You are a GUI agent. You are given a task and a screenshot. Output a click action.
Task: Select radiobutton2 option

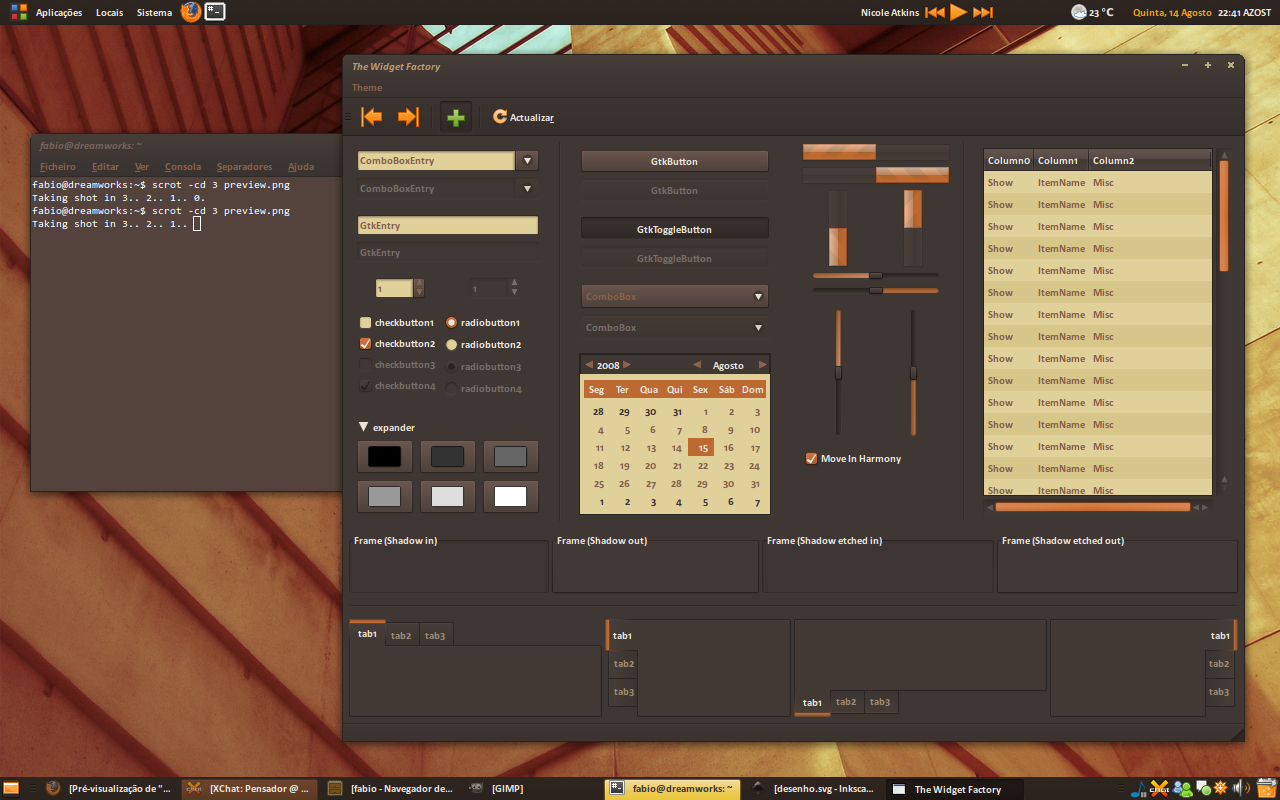[x=452, y=345]
